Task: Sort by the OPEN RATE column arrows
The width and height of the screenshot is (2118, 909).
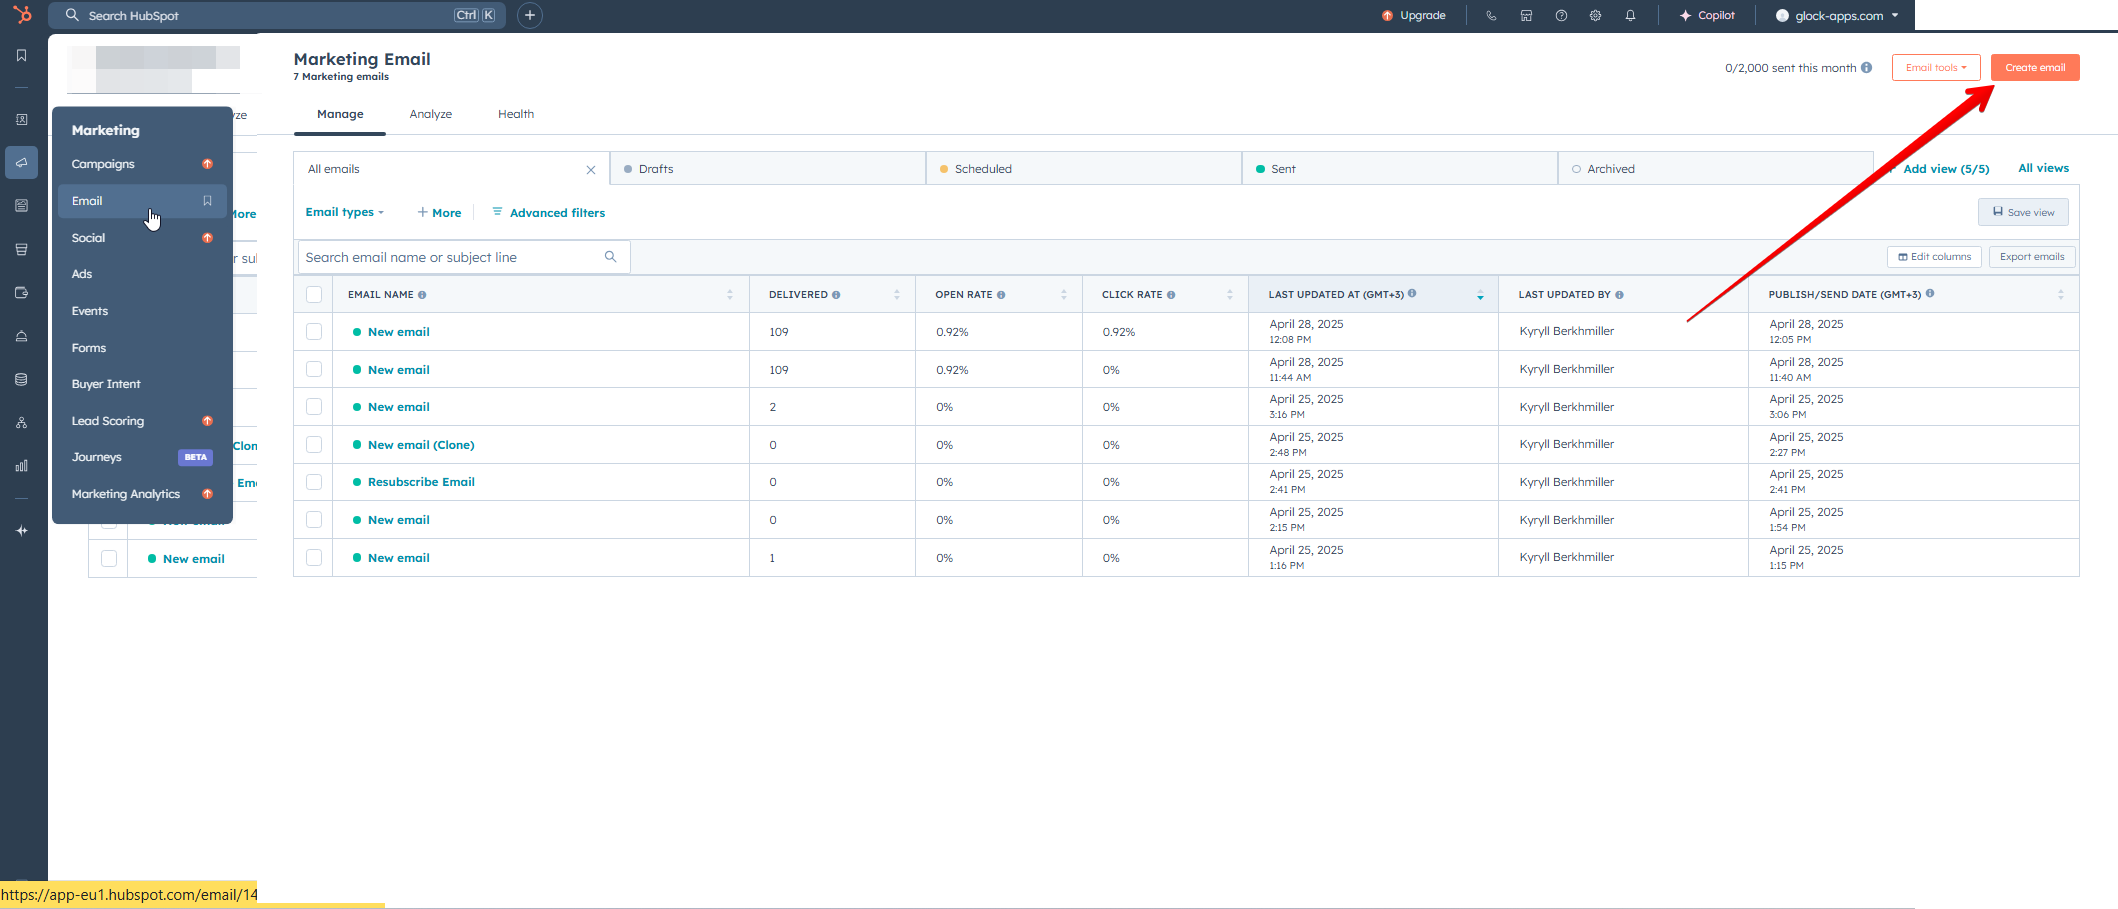Action: point(1064,295)
